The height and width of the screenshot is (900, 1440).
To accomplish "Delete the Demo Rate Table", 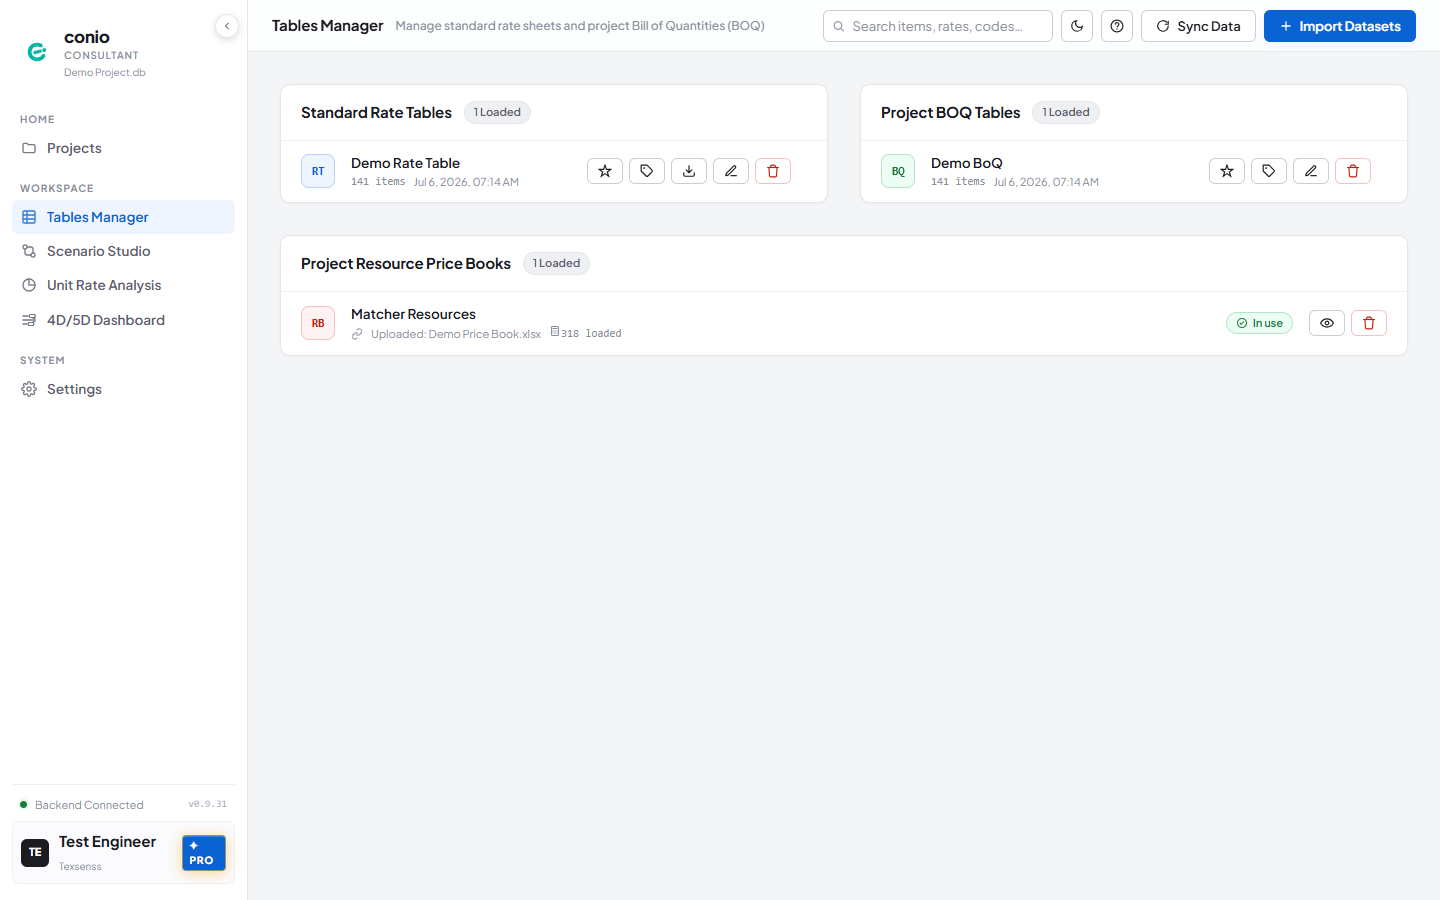I will click(x=773, y=171).
